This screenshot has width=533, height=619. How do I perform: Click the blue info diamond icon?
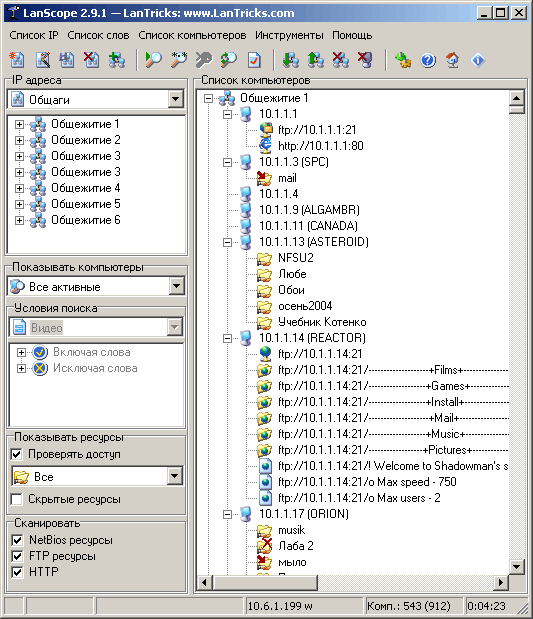478,60
